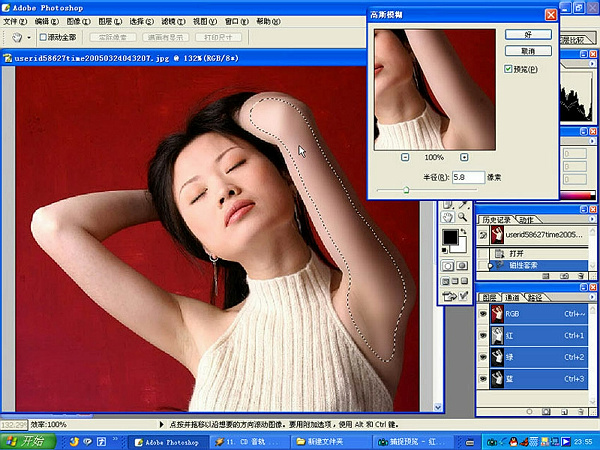Choose Full Screen Mode icon

(464, 281)
